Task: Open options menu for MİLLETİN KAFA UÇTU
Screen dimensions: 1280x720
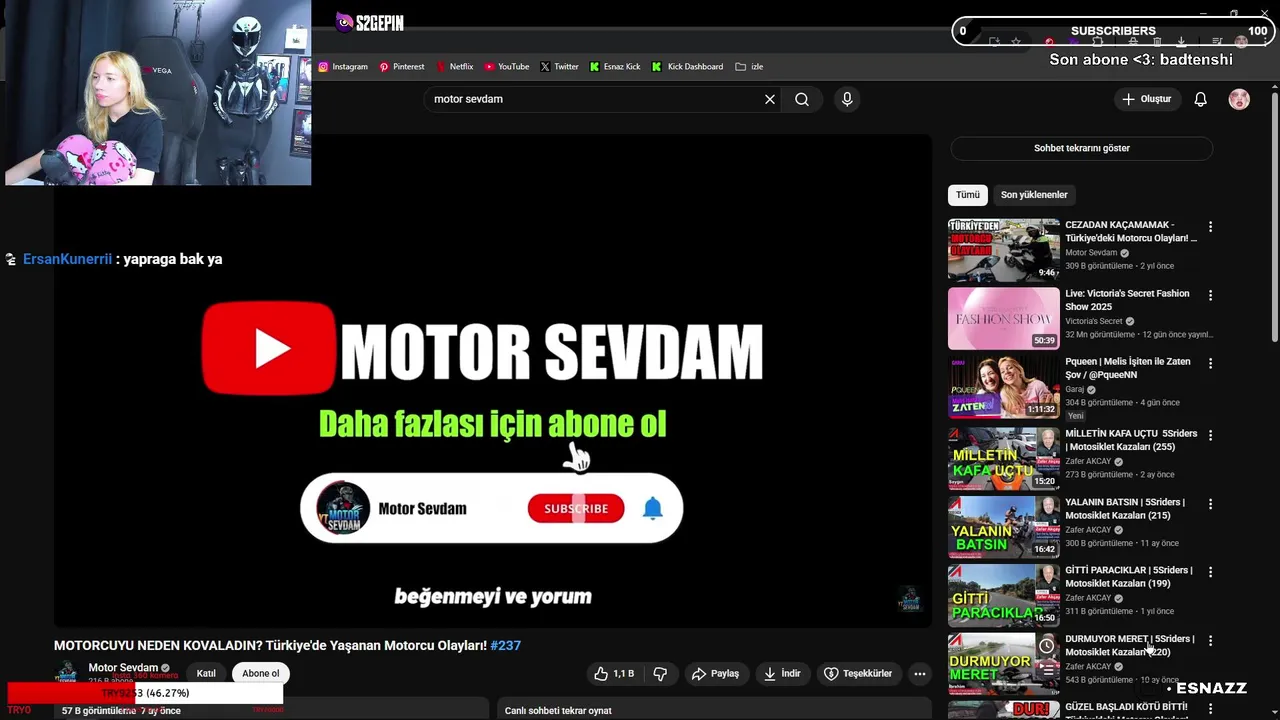Action: pyautogui.click(x=1210, y=435)
